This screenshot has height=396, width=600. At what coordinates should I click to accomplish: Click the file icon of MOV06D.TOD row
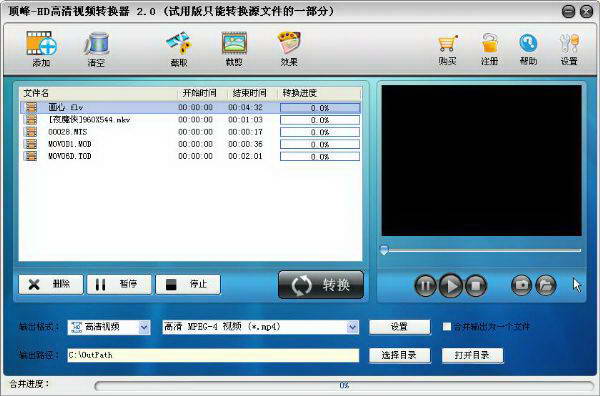click(31, 156)
